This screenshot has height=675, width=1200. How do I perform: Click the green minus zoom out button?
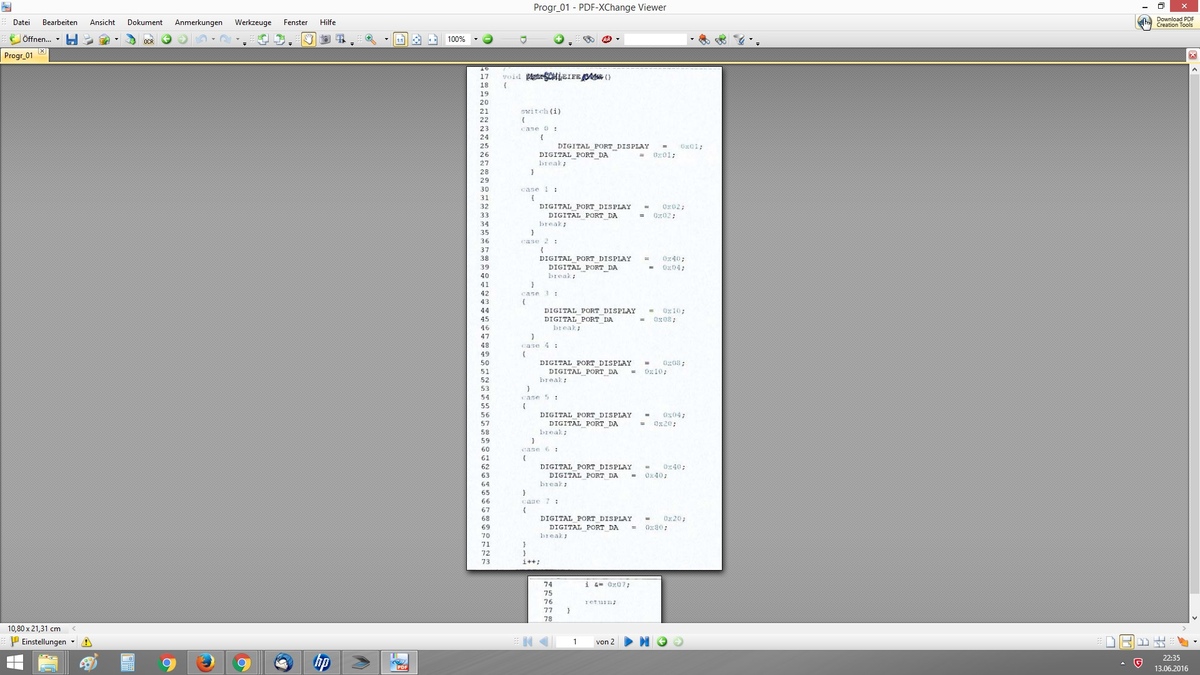click(x=487, y=39)
